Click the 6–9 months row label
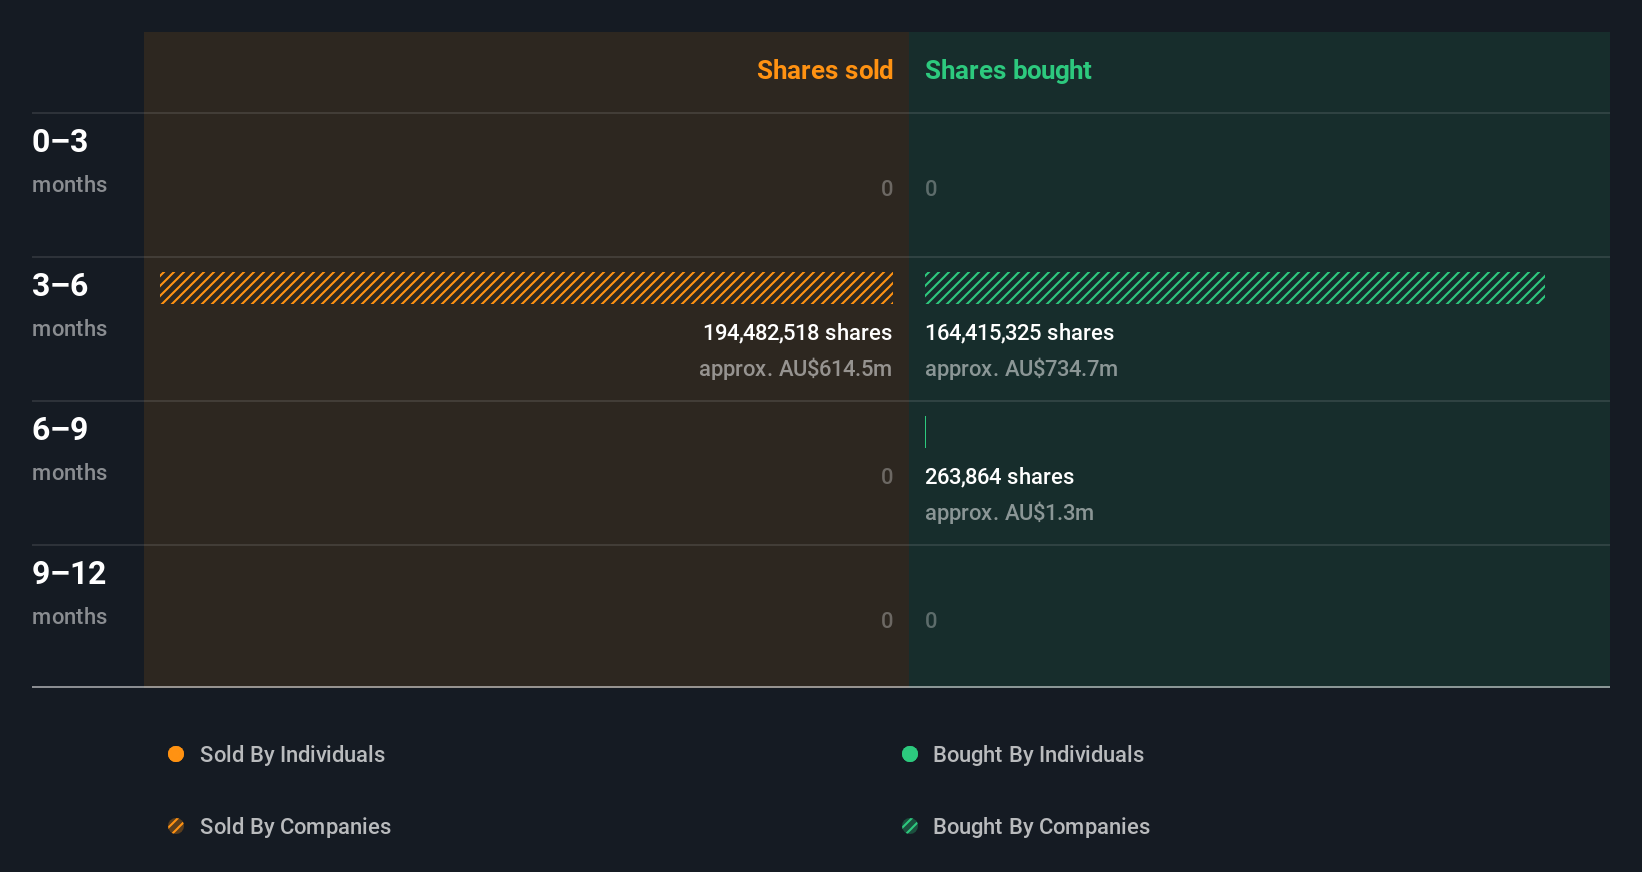1642x872 pixels. (x=69, y=448)
